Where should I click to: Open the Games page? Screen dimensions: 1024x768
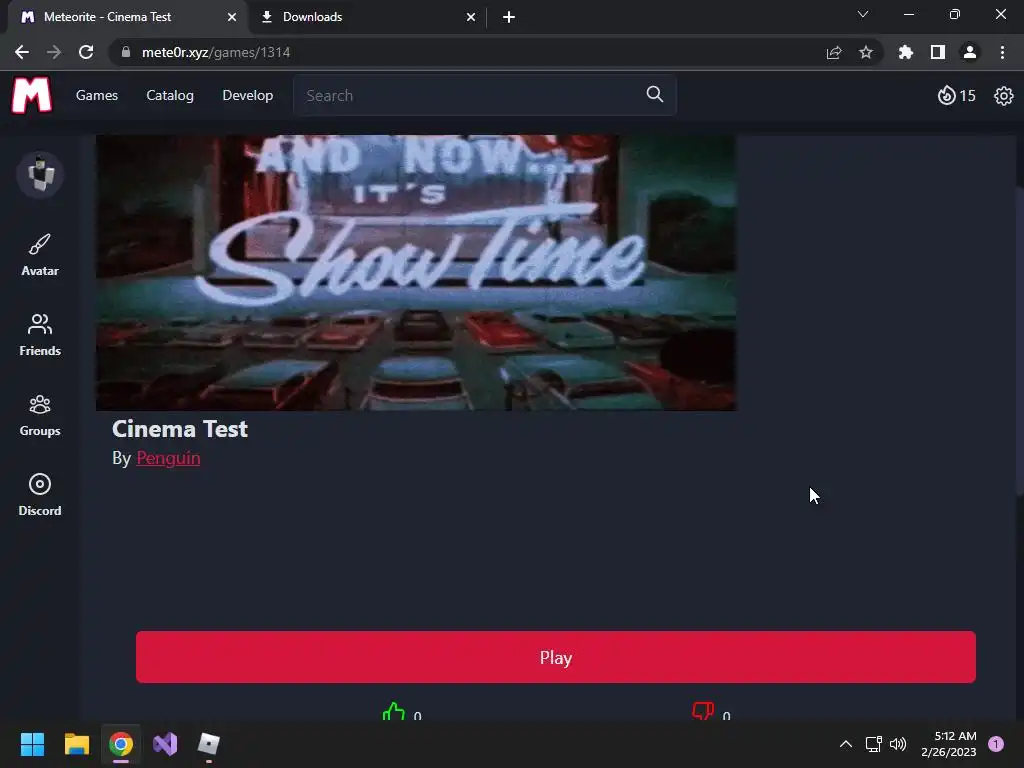97,95
